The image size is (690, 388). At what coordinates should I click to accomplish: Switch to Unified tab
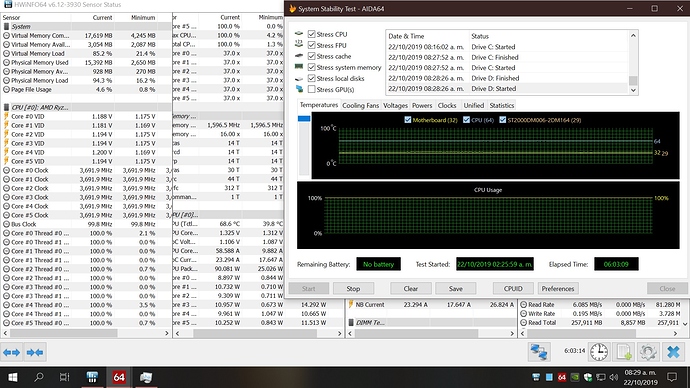pos(473,105)
